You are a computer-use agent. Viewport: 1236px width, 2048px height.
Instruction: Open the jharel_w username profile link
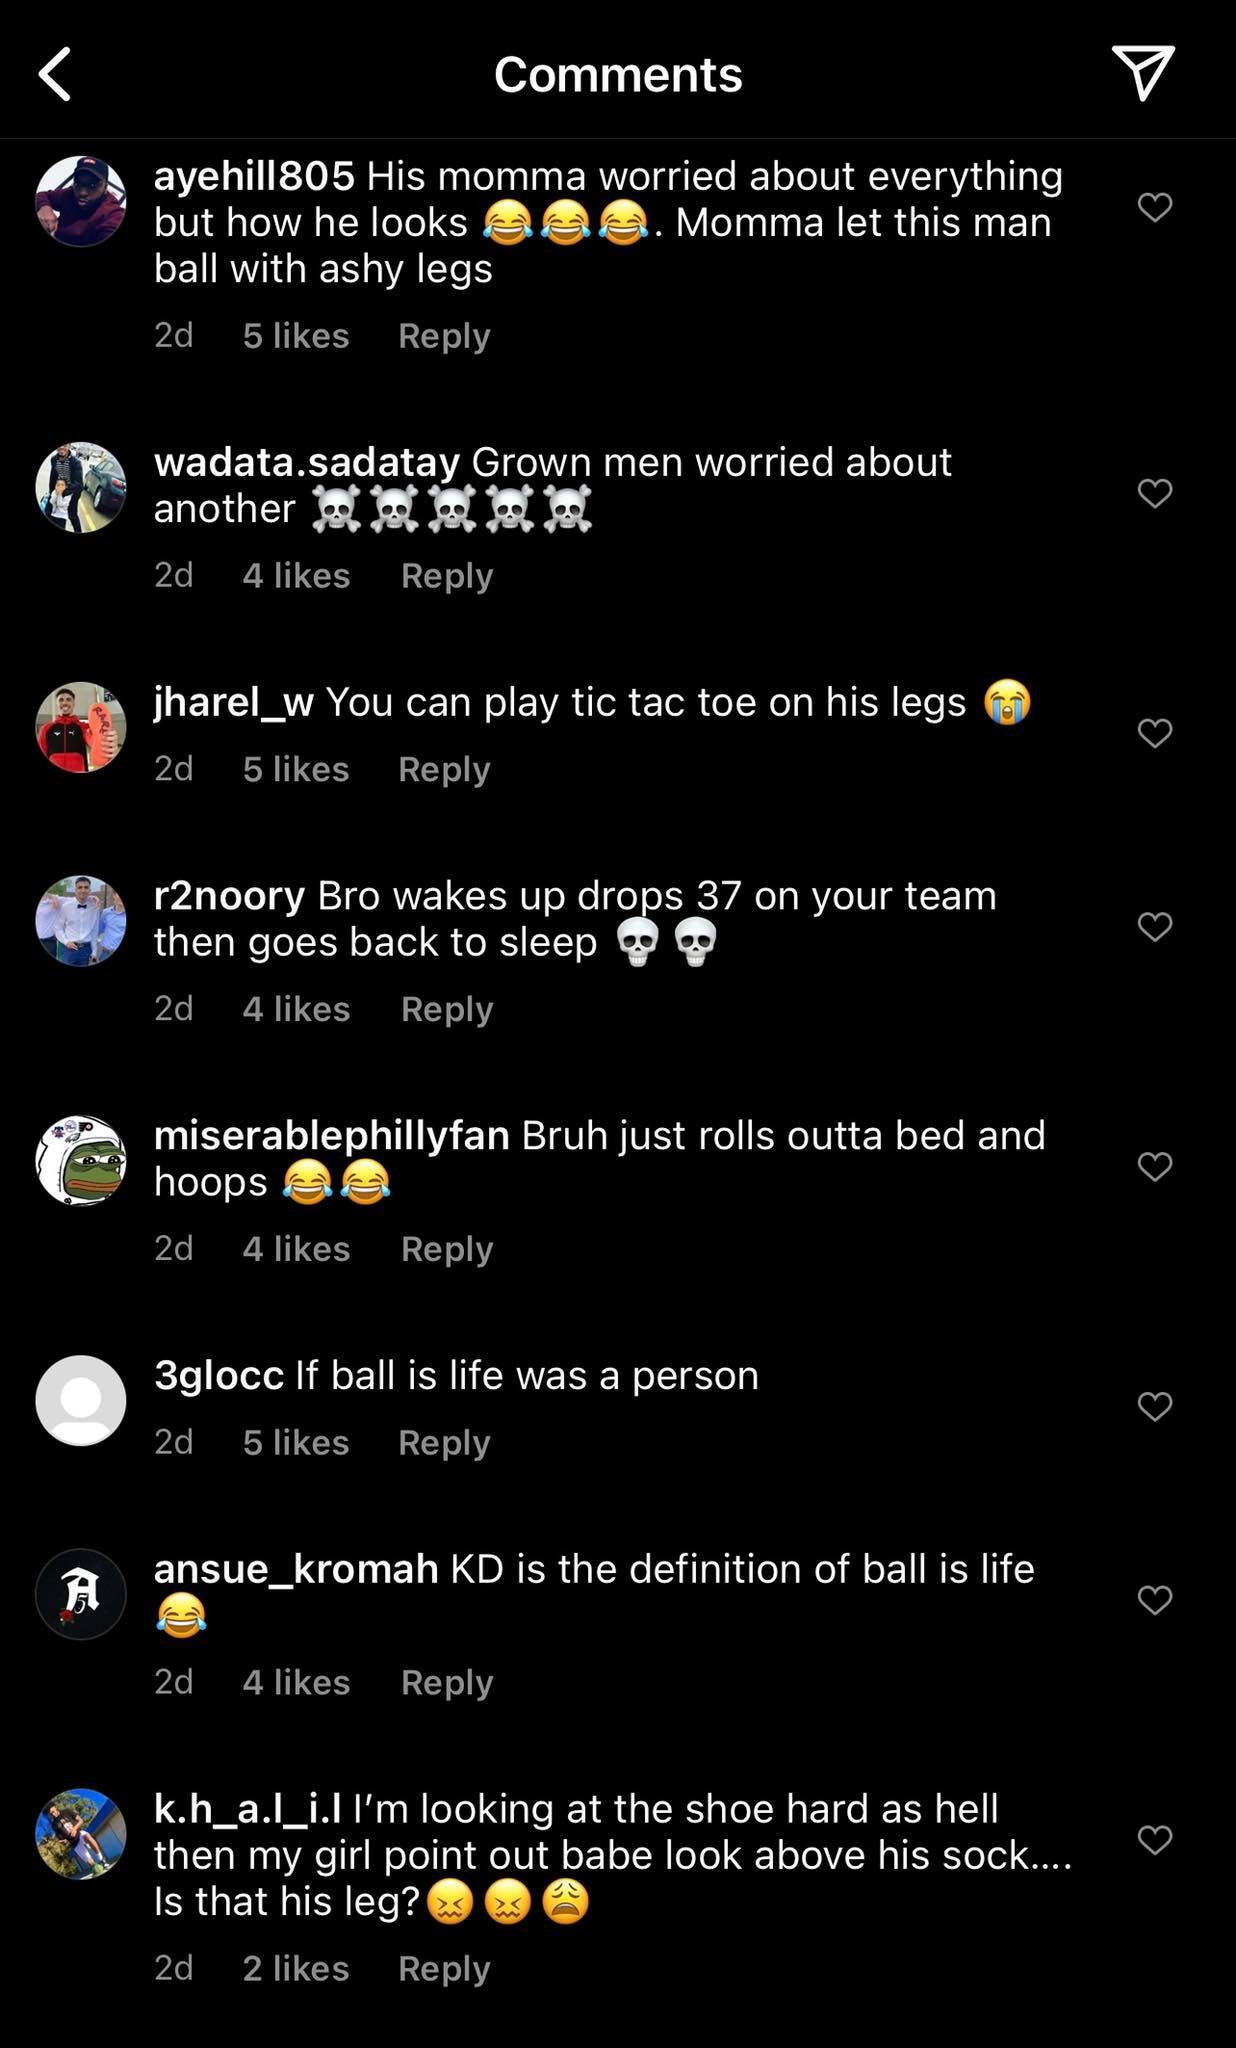tap(234, 702)
